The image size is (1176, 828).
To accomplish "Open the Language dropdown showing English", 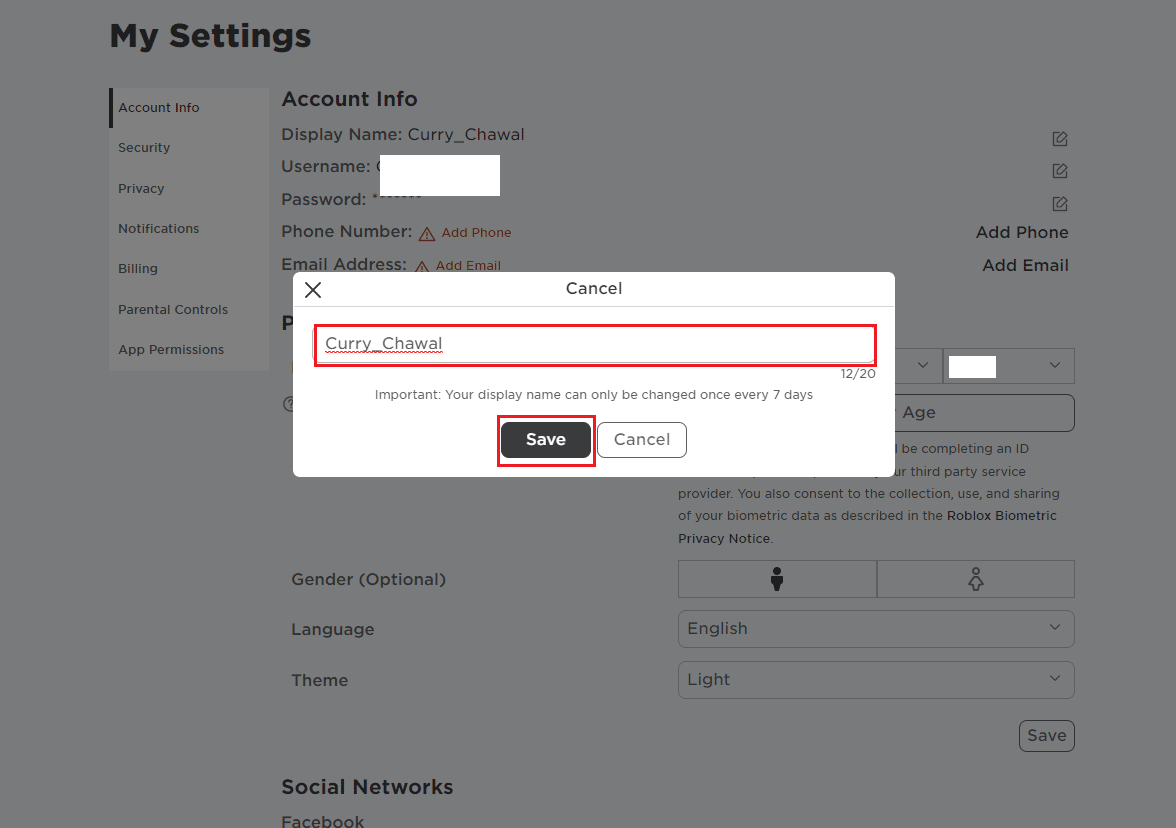I will pos(876,628).
